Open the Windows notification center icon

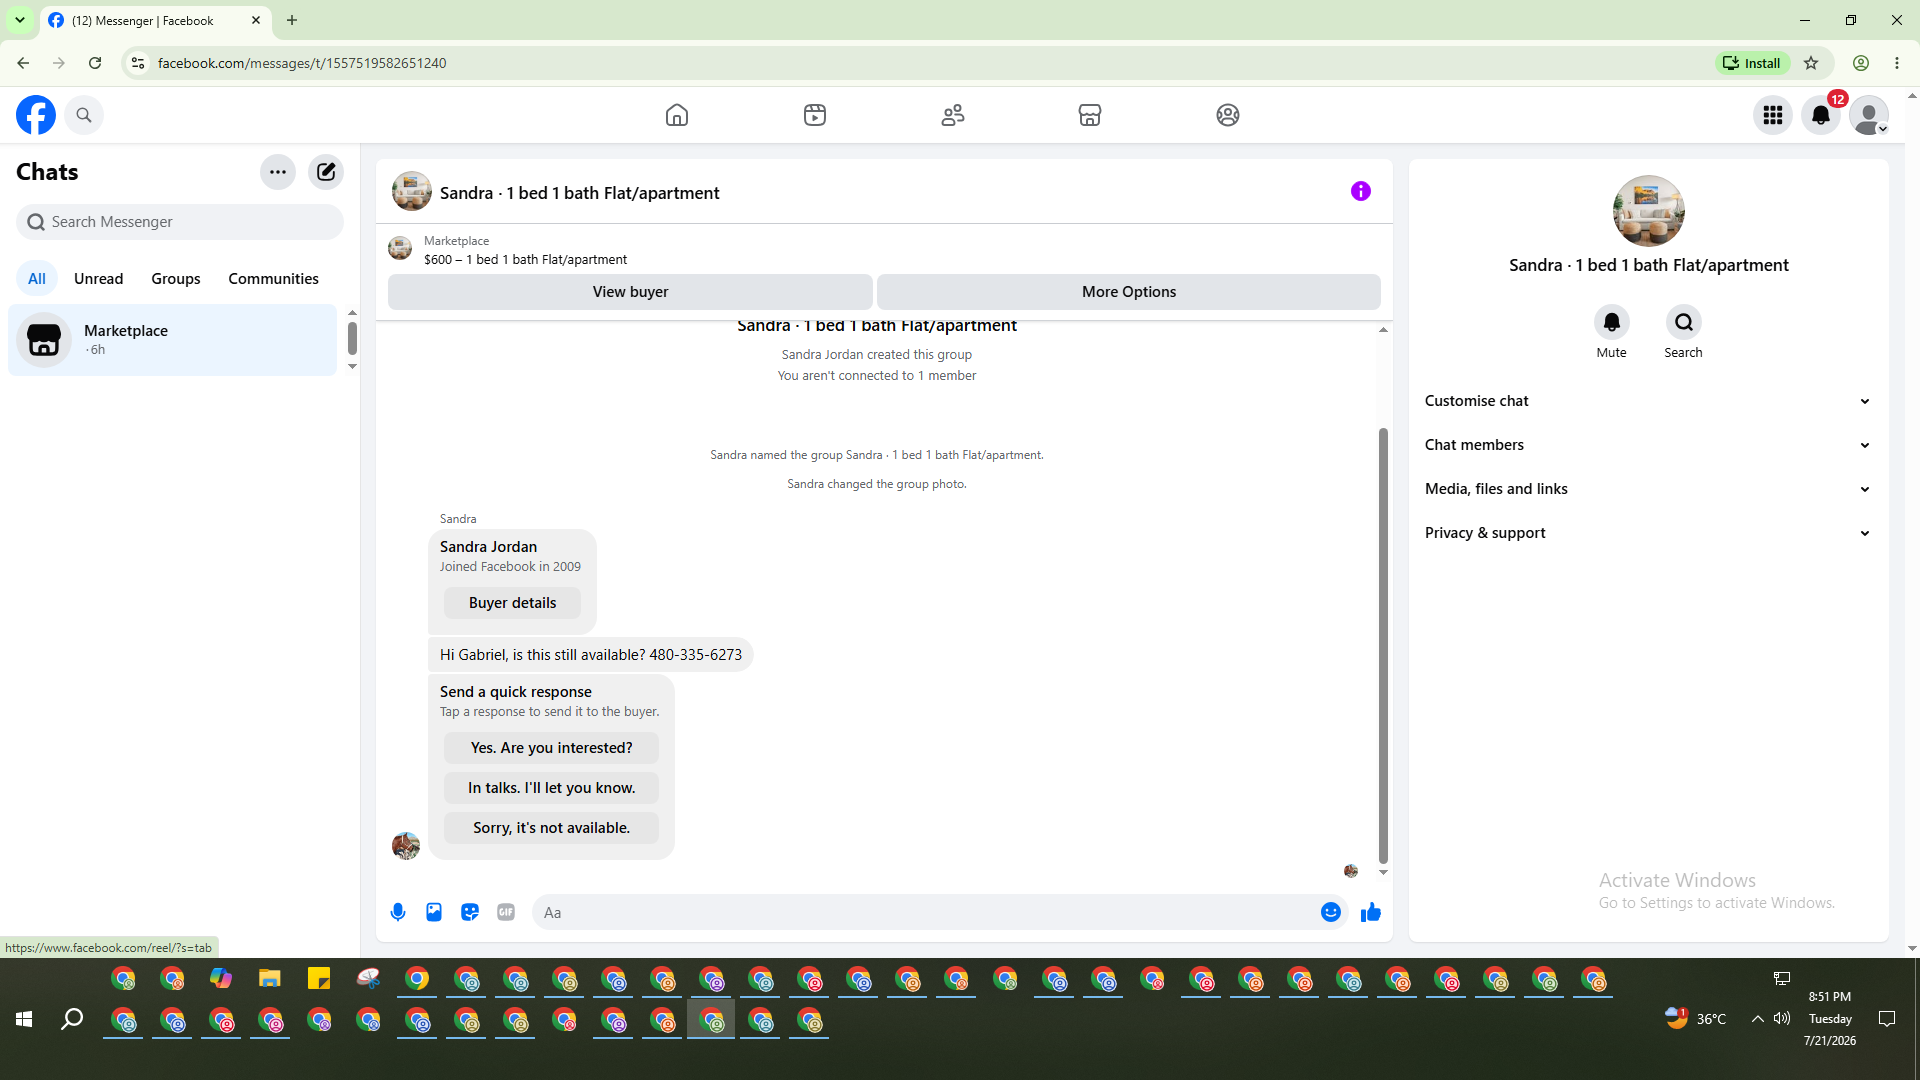(1887, 1019)
